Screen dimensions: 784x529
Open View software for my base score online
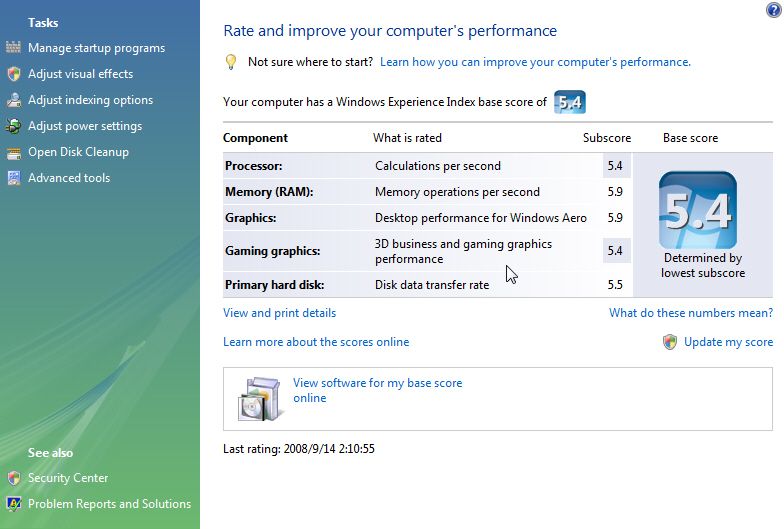[378, 390]
